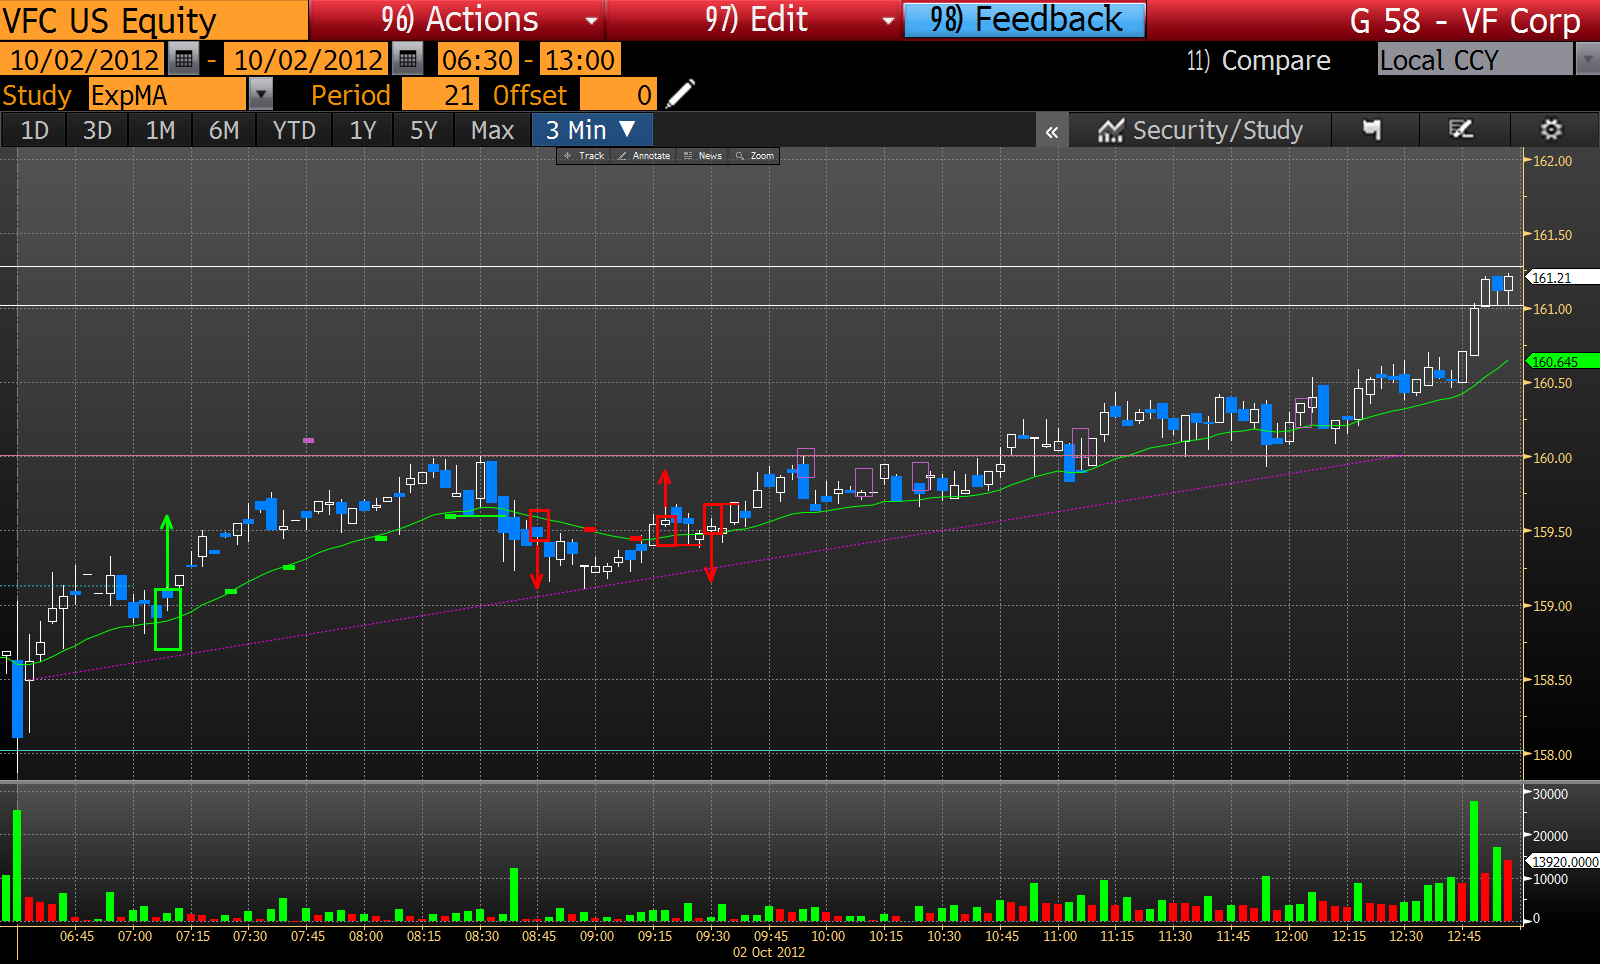Viewport: 1600px width, 964px height.
Task: Expand the Local CCY currency dropdown
Action: [1587, 60]
